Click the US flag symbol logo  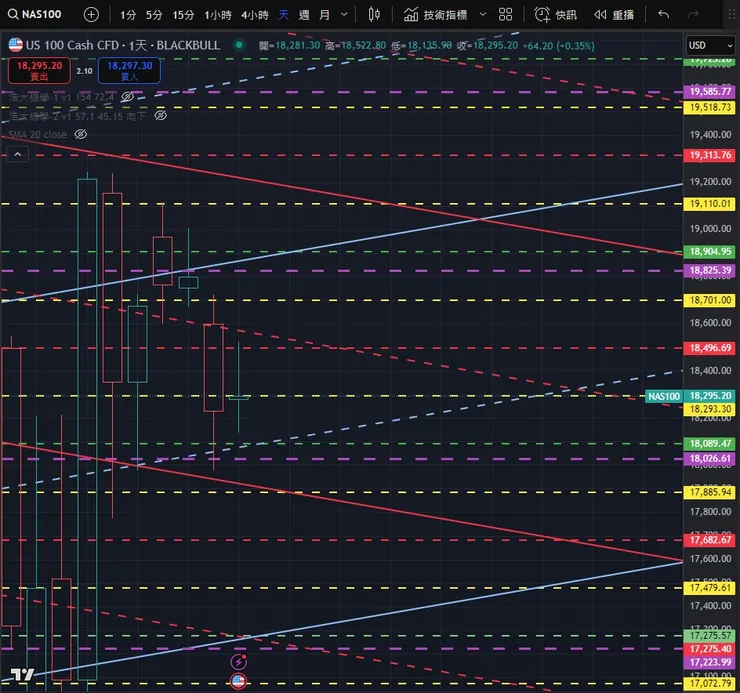[x=16, y=45]
